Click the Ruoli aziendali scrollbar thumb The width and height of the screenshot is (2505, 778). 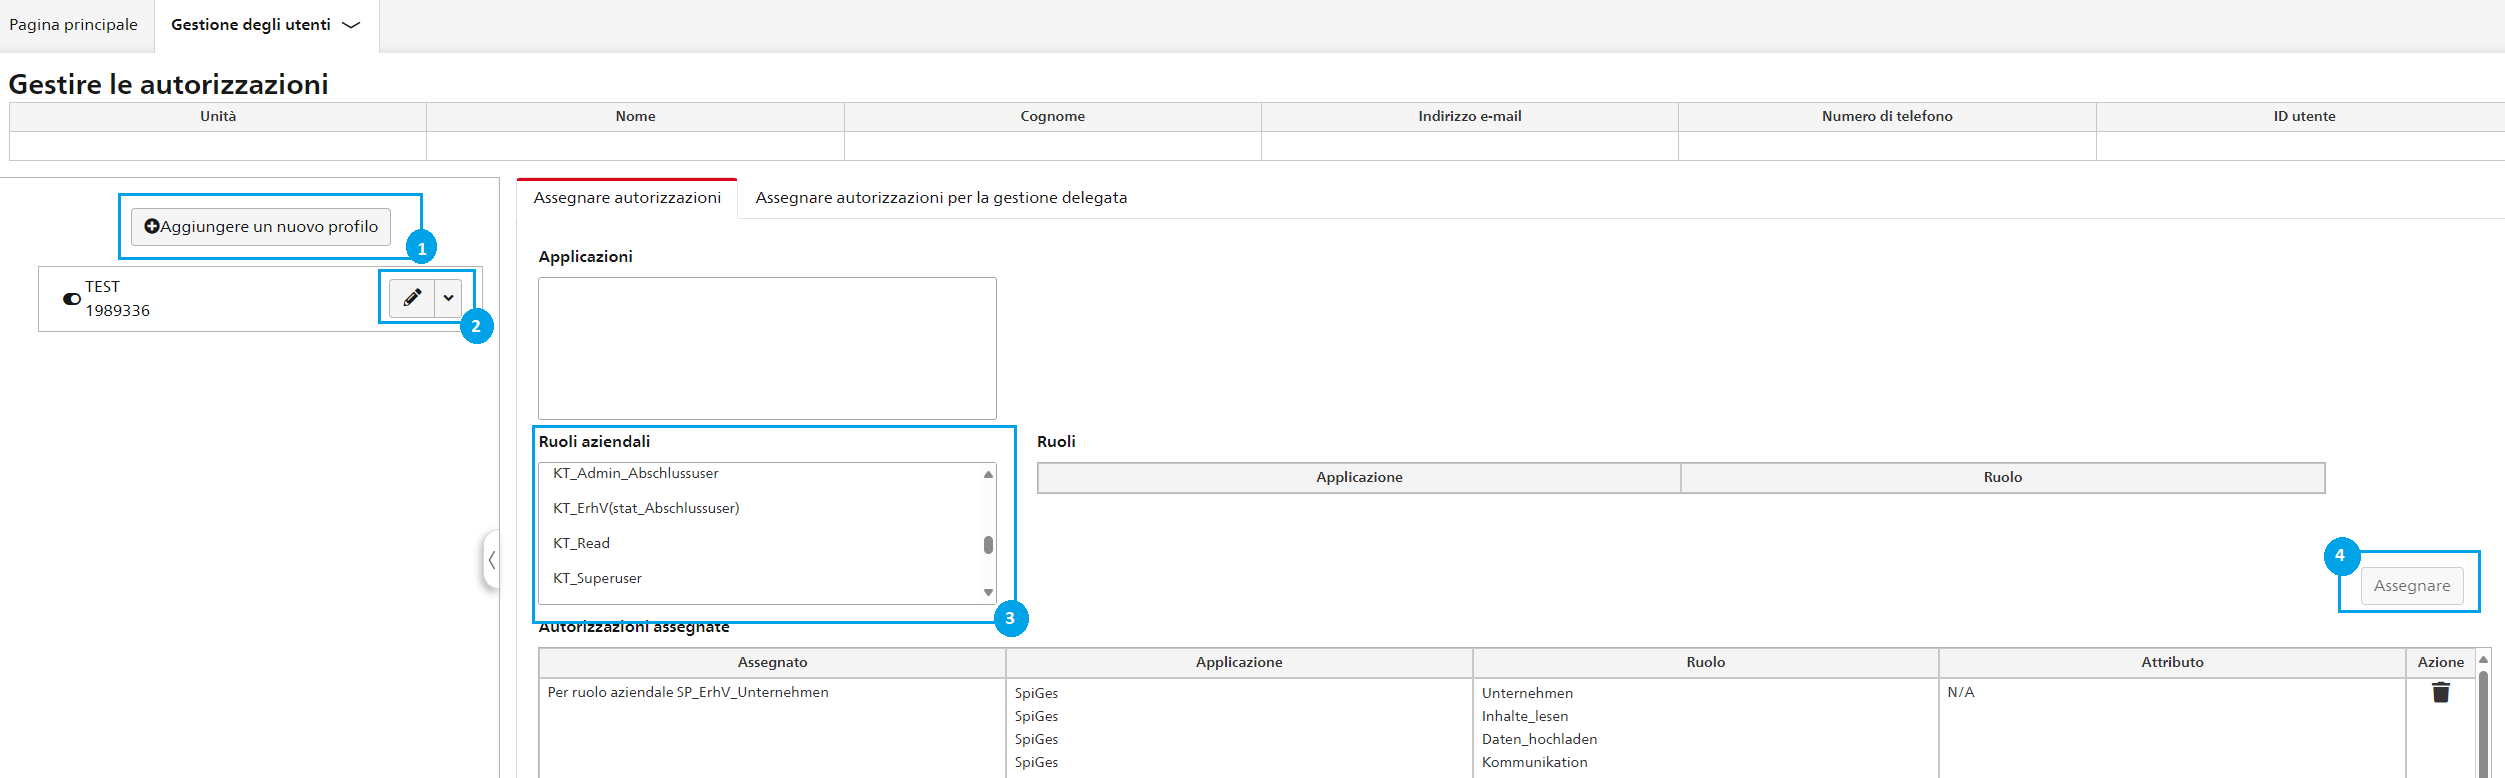pyautogui.click(x=988, y=545)
